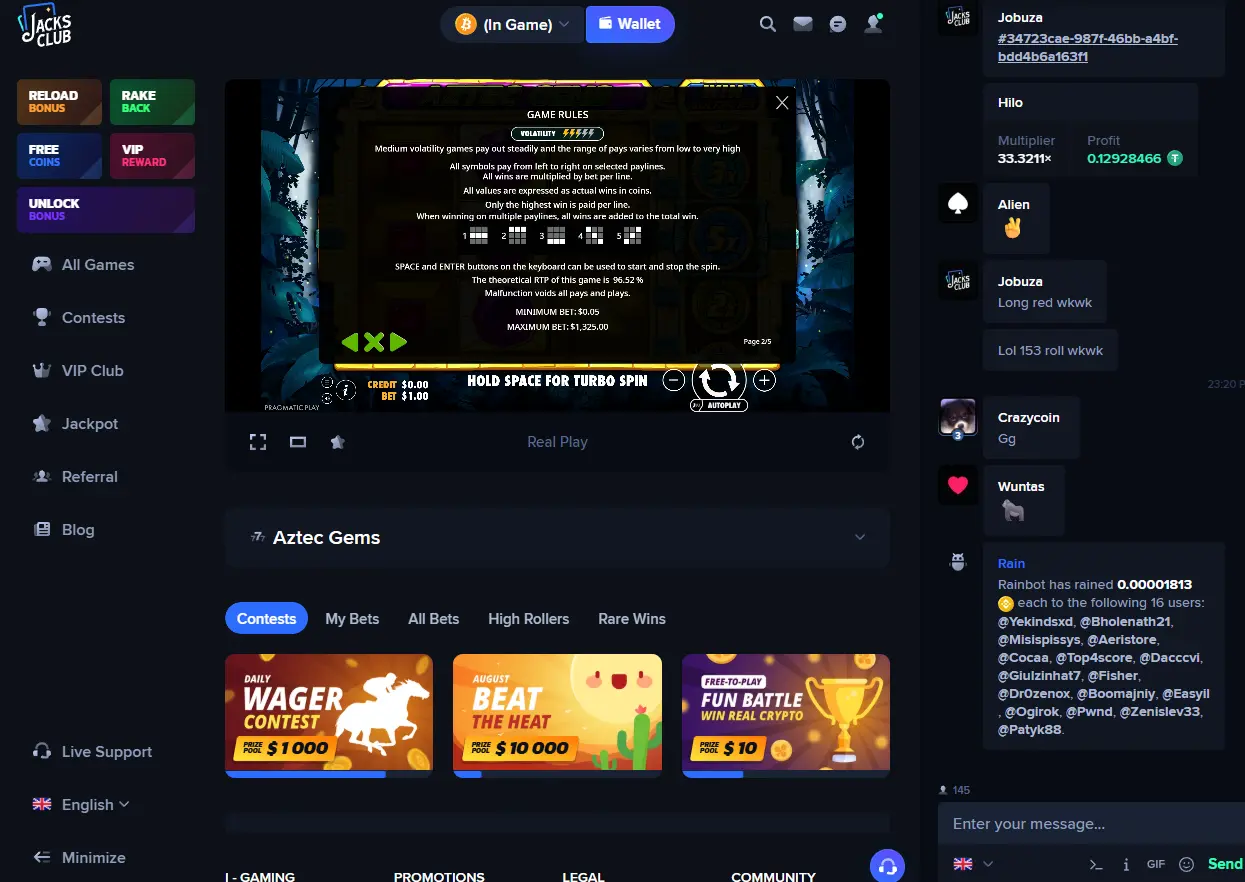Click the @Yekindsxd mention in rain message
Viewport: 1245px width, 882px height.
pos(1034,621)
